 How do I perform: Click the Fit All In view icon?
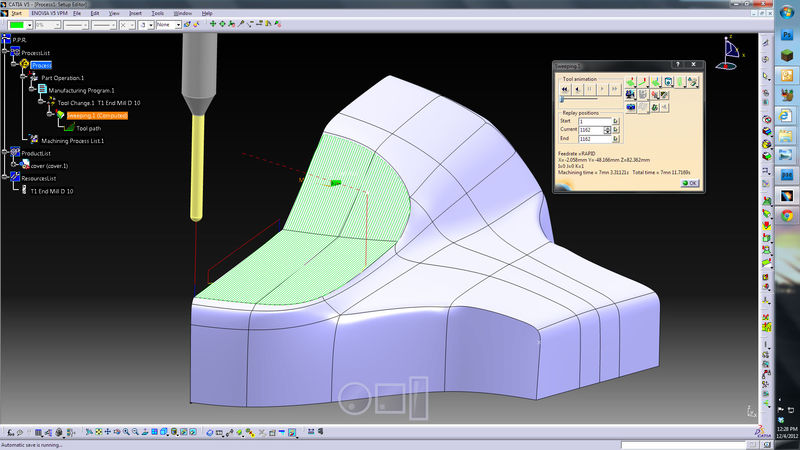[x=98, y=432]
